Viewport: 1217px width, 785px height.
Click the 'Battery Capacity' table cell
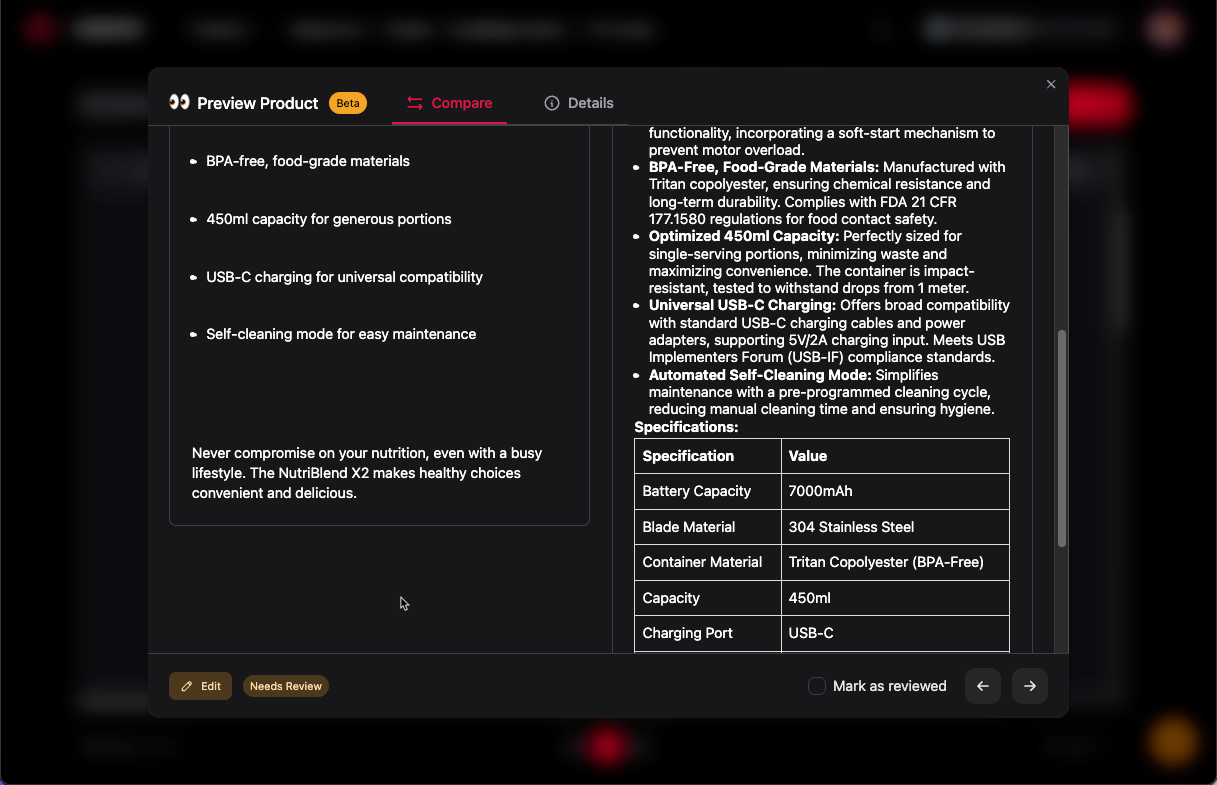pos(708,491)
